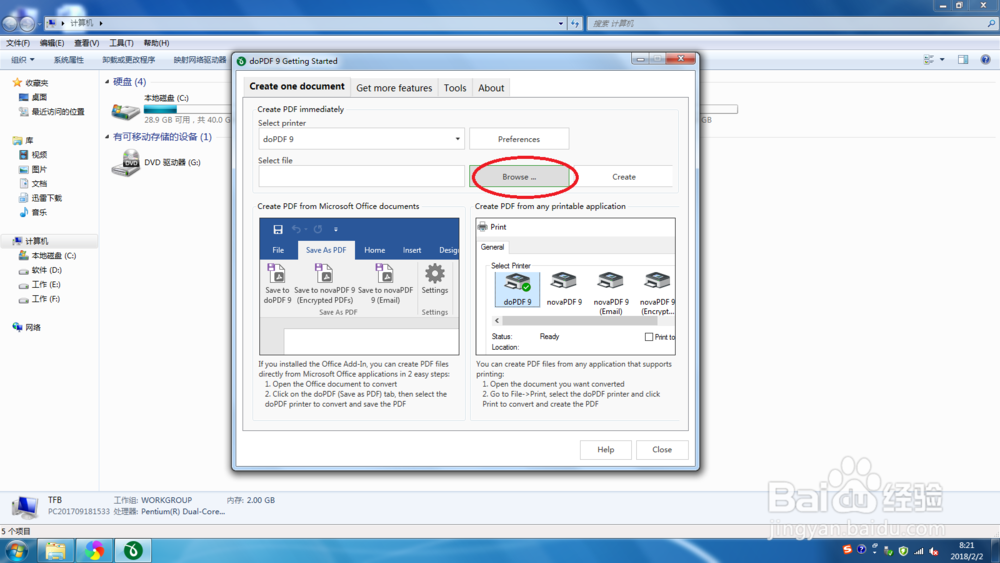Select 本地磁盘 (C:) drive icon in main pane
Screen dimensions: 1000x563
tap(126, 110)
